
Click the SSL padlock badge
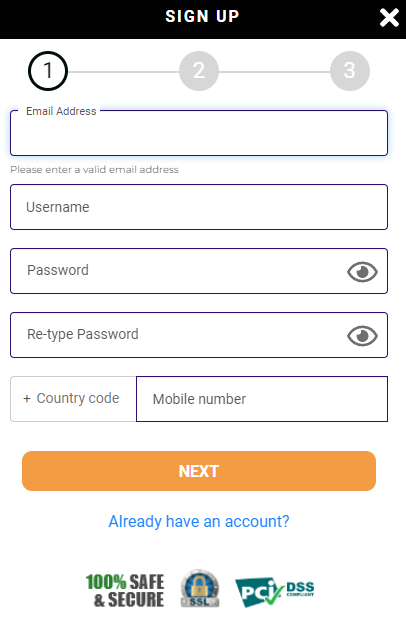click(x=200, y=588)
